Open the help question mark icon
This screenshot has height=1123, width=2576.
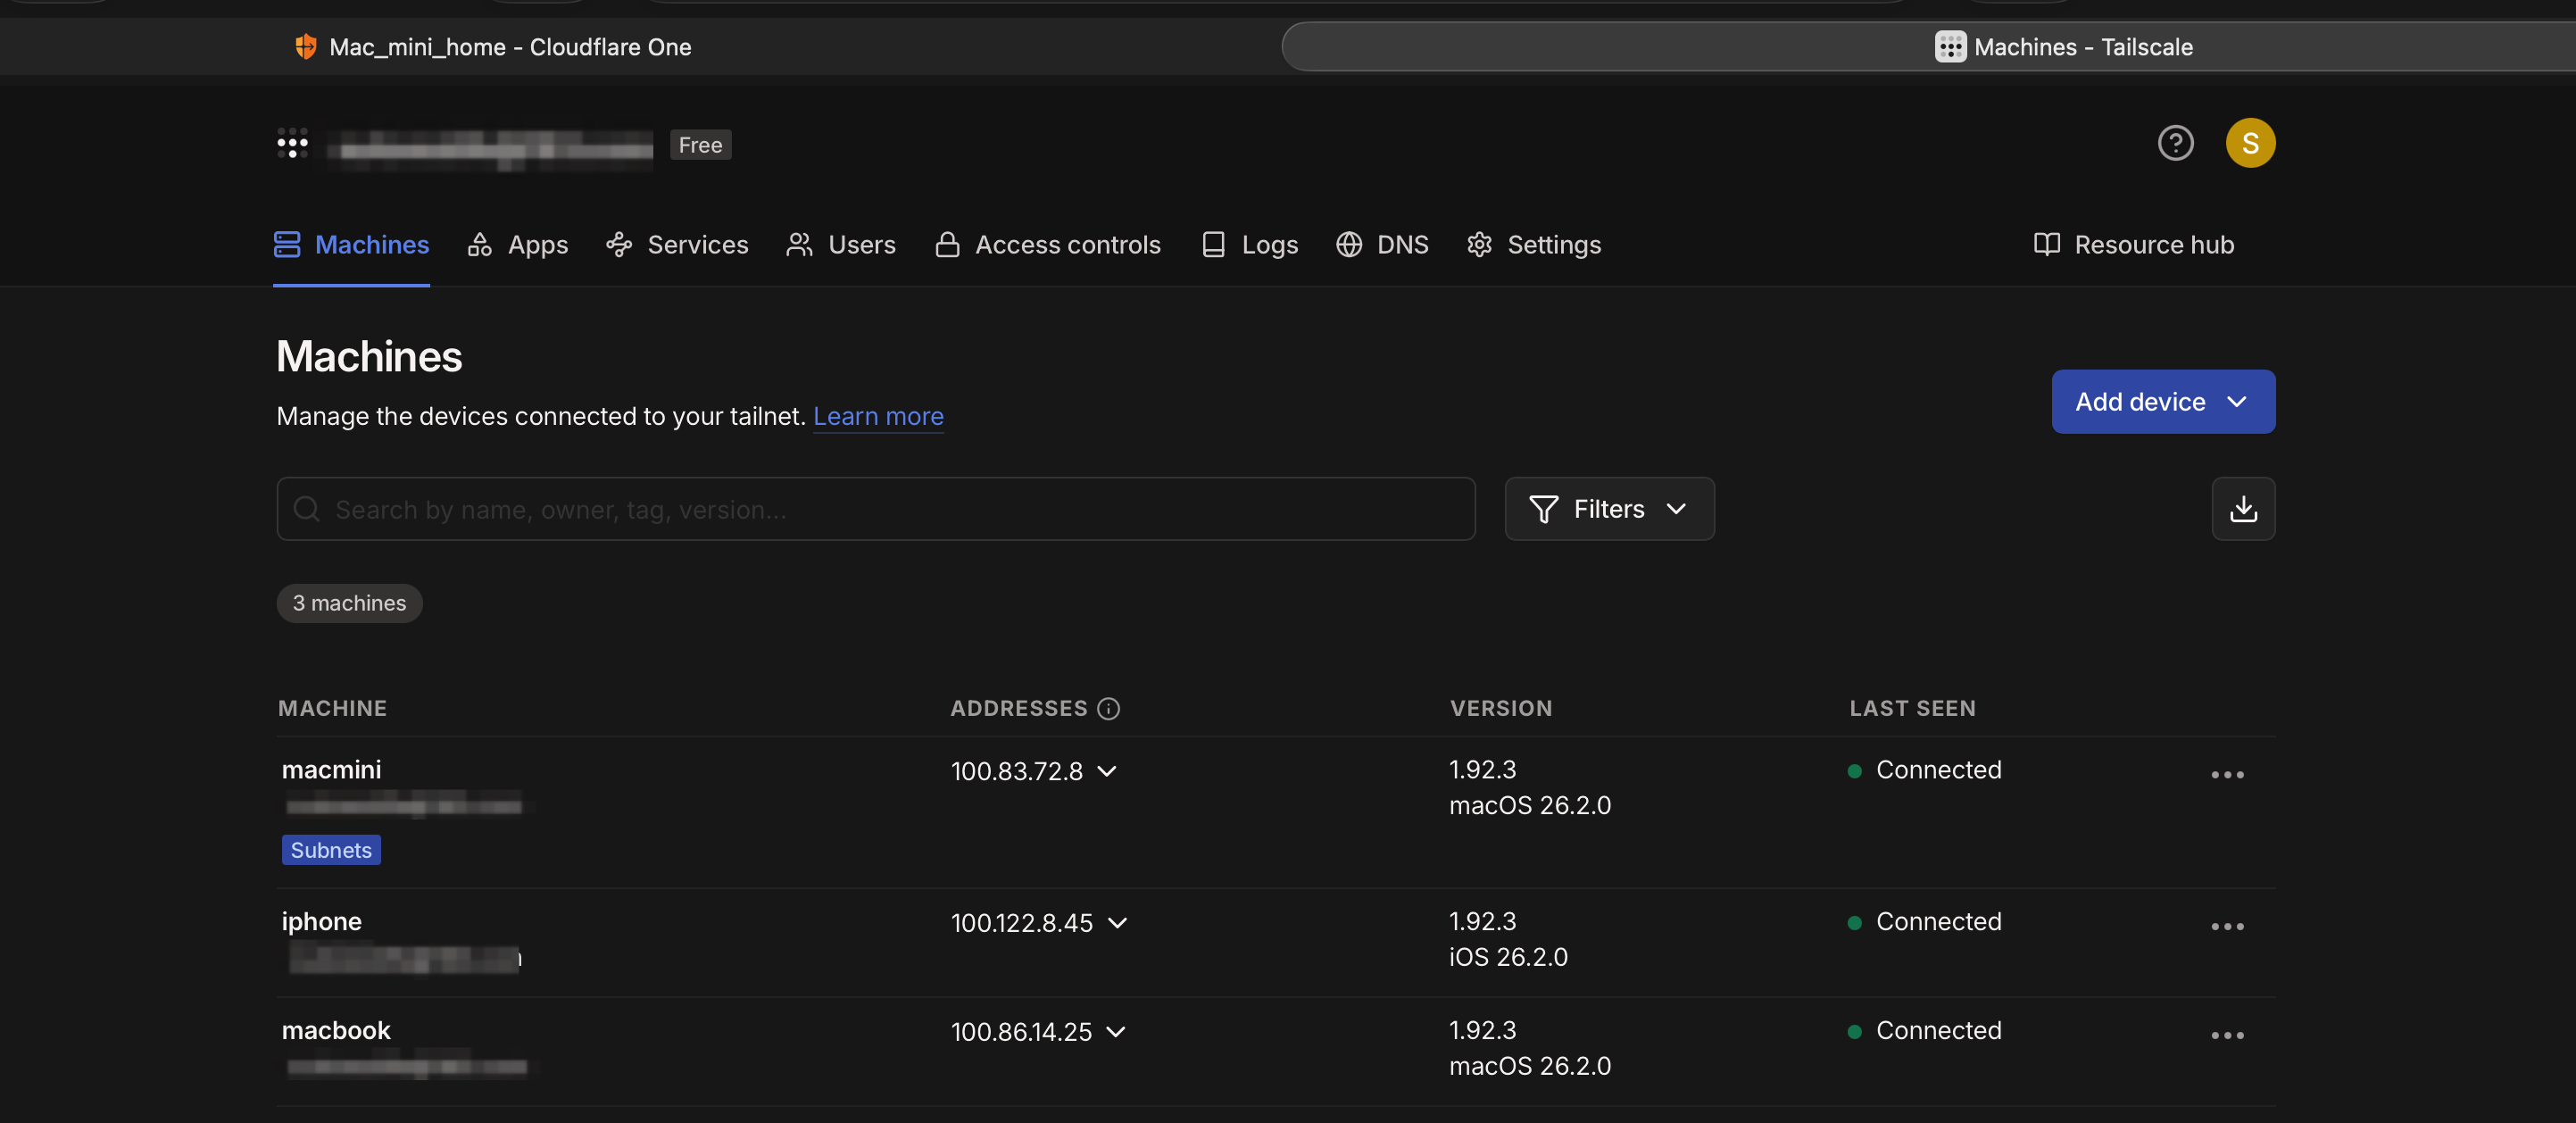2175,143
